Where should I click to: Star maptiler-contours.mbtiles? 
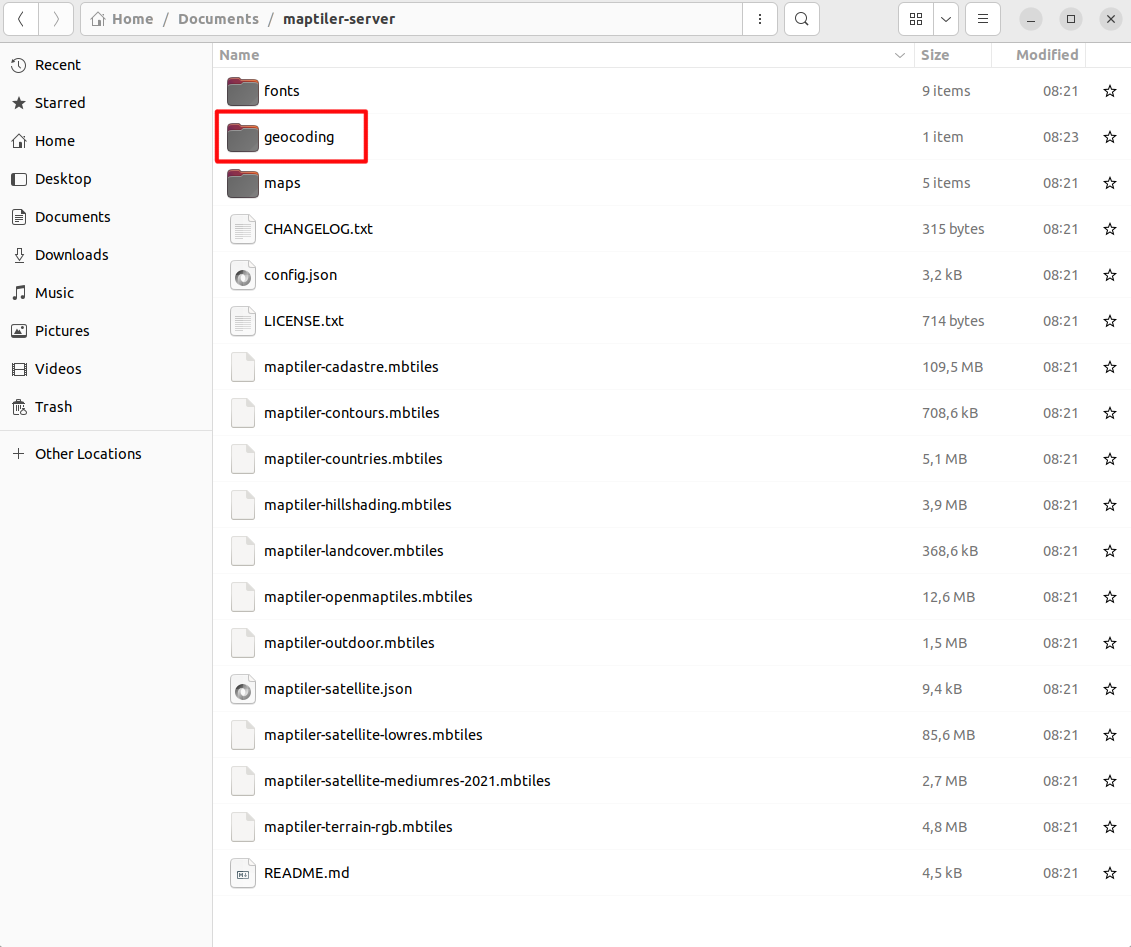(x=1109, y=413)
